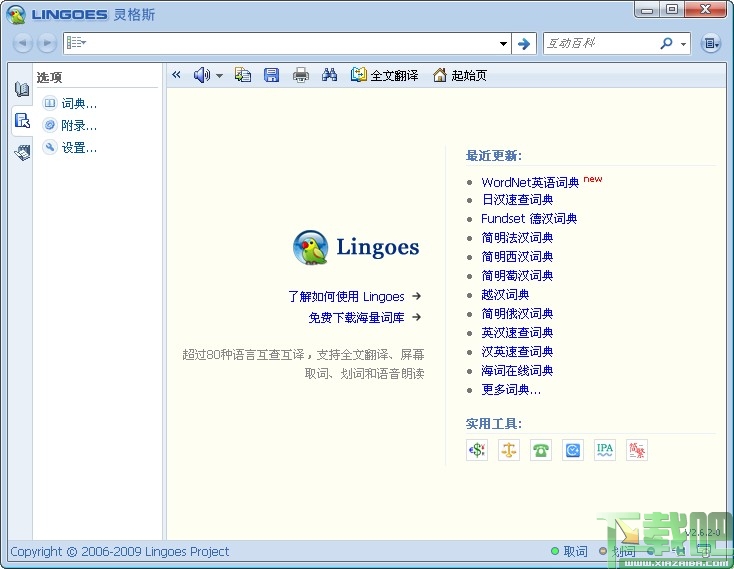Go to 起始页 start page

460,75
